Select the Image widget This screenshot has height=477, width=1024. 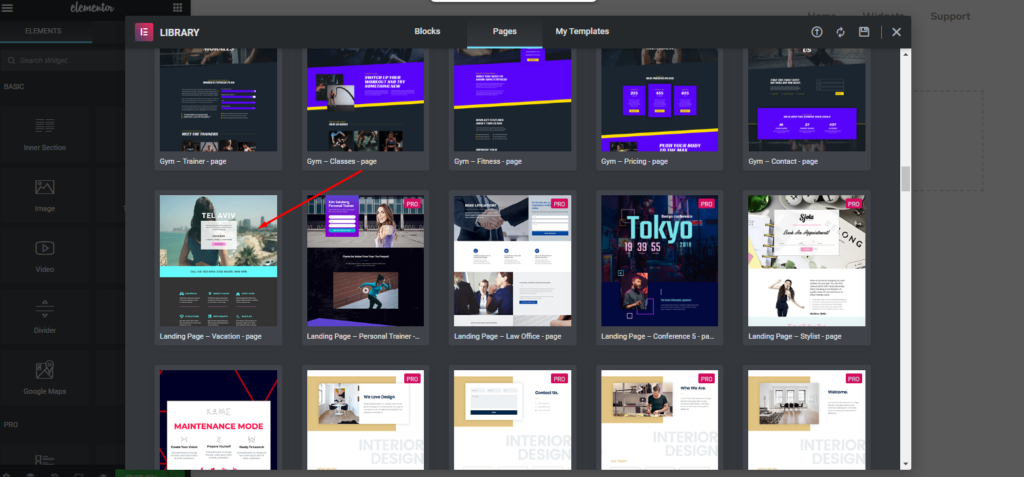tap(44, 195)
